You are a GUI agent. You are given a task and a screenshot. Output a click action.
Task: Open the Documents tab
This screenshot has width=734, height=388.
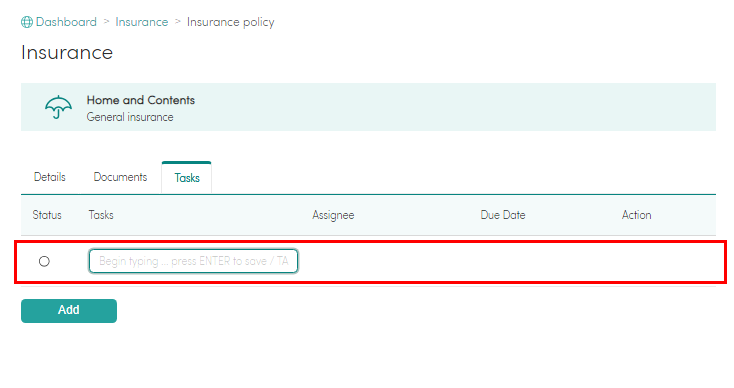point(120,177)
